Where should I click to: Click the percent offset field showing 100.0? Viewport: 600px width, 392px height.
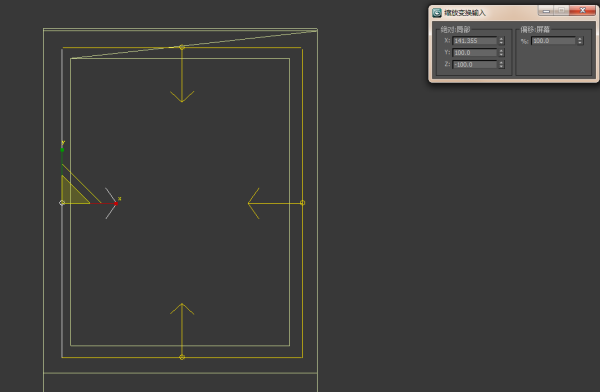coord(553,41)
